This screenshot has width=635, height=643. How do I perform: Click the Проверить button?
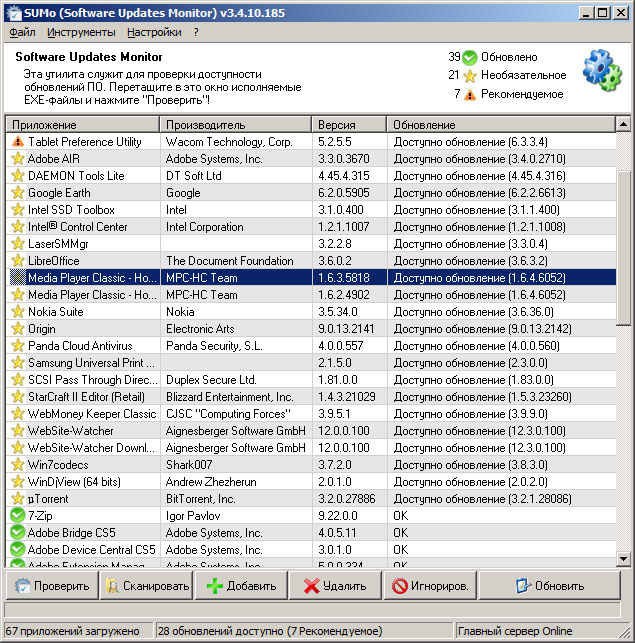pyautogui.click(x=52, y=586)
